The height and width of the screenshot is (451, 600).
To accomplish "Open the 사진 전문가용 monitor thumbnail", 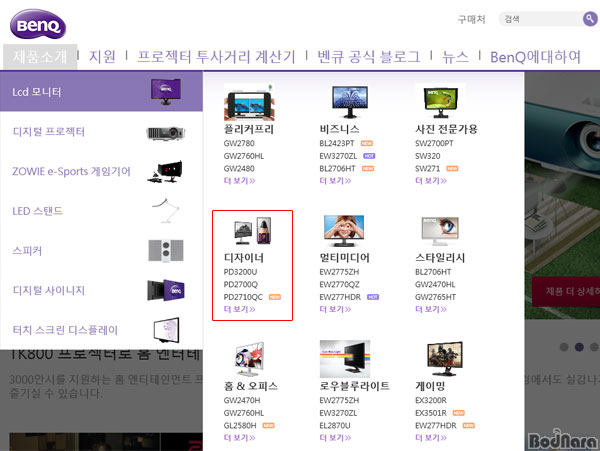I will click(440, 101).
